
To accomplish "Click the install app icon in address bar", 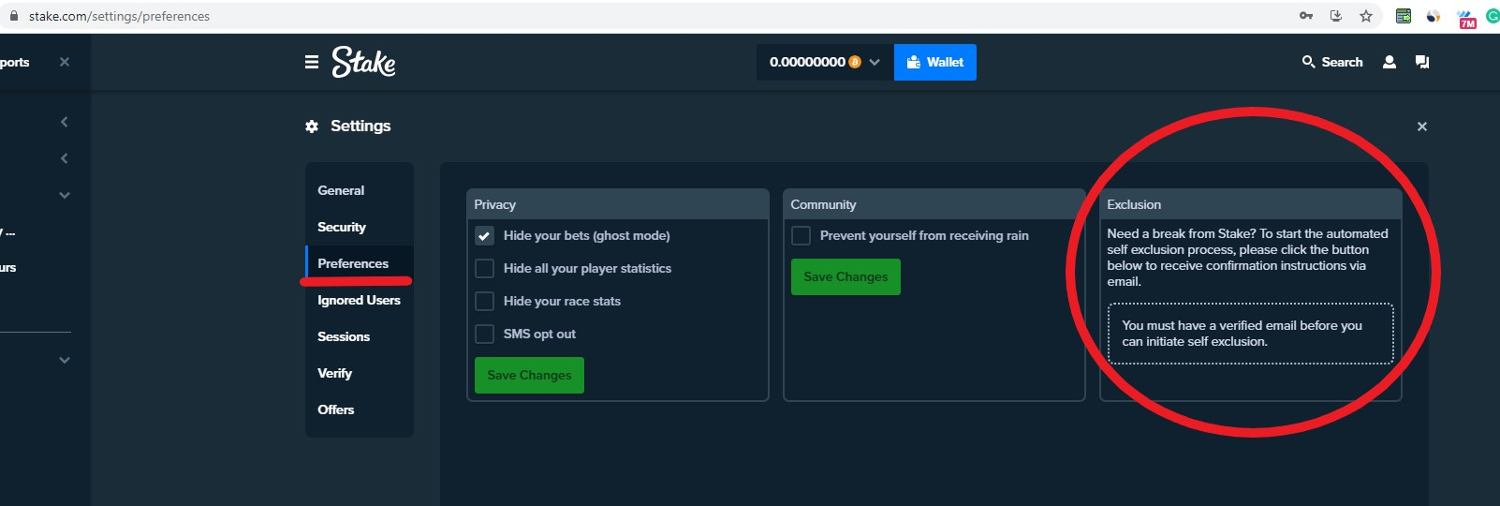I will click(x=1336, y=16).
